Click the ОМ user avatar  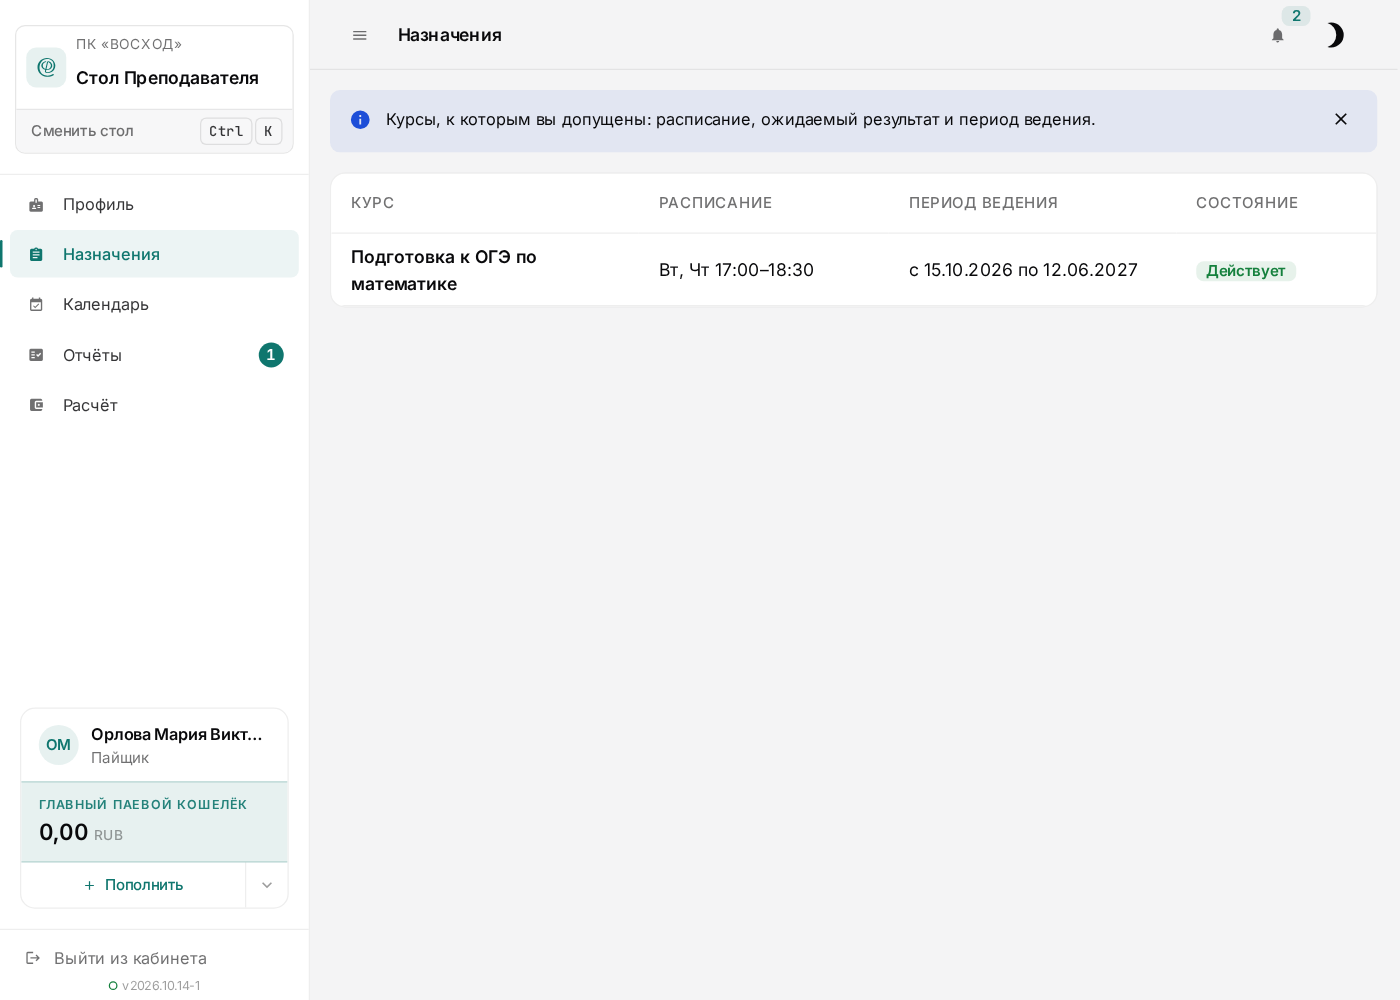point(59,745)
